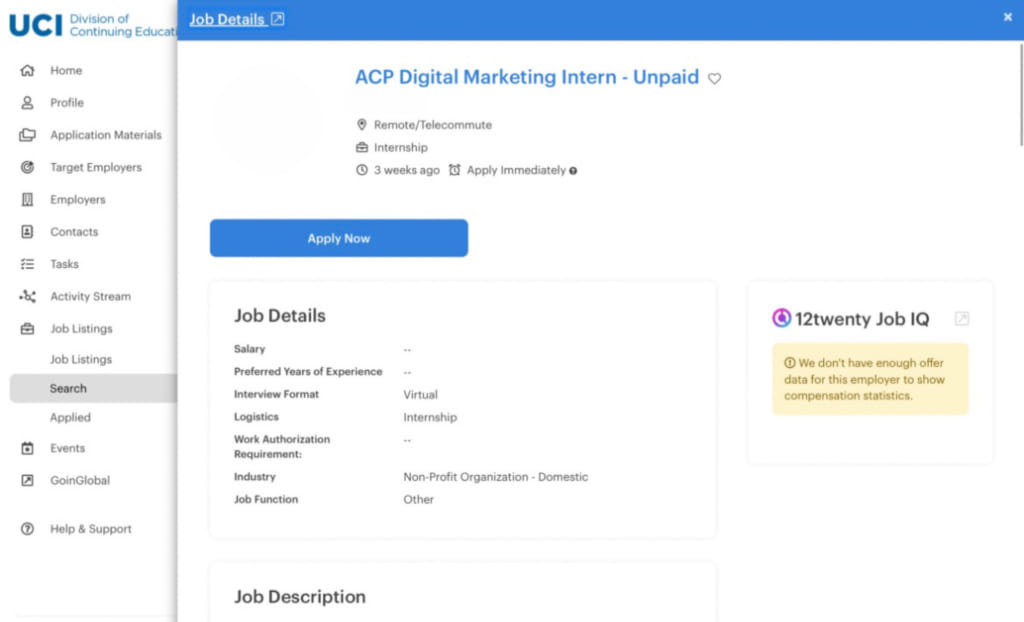The image size is (1024, 622).
Task: Click the Help & Support question icon
Action: tap(27, 529)
